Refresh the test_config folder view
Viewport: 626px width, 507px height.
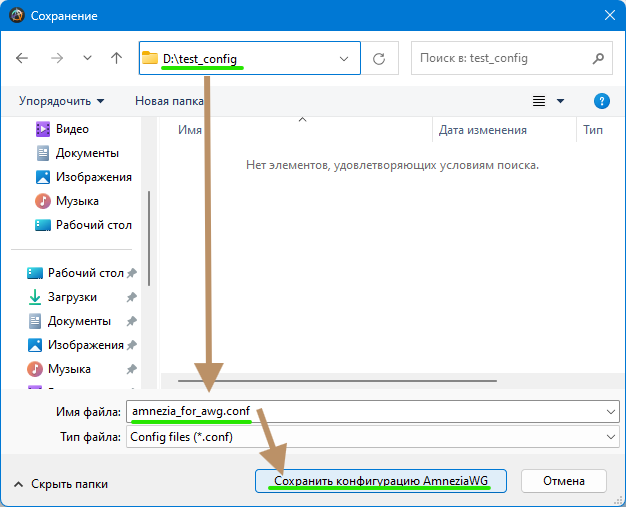[x=379, y=59]
